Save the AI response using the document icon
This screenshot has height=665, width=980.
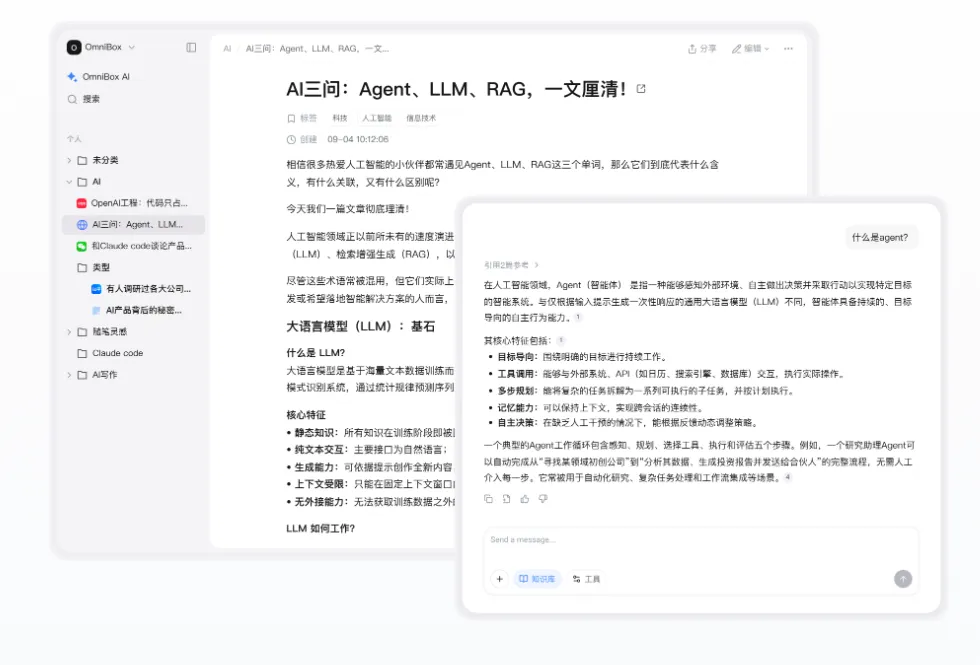(x=506, y=498)
